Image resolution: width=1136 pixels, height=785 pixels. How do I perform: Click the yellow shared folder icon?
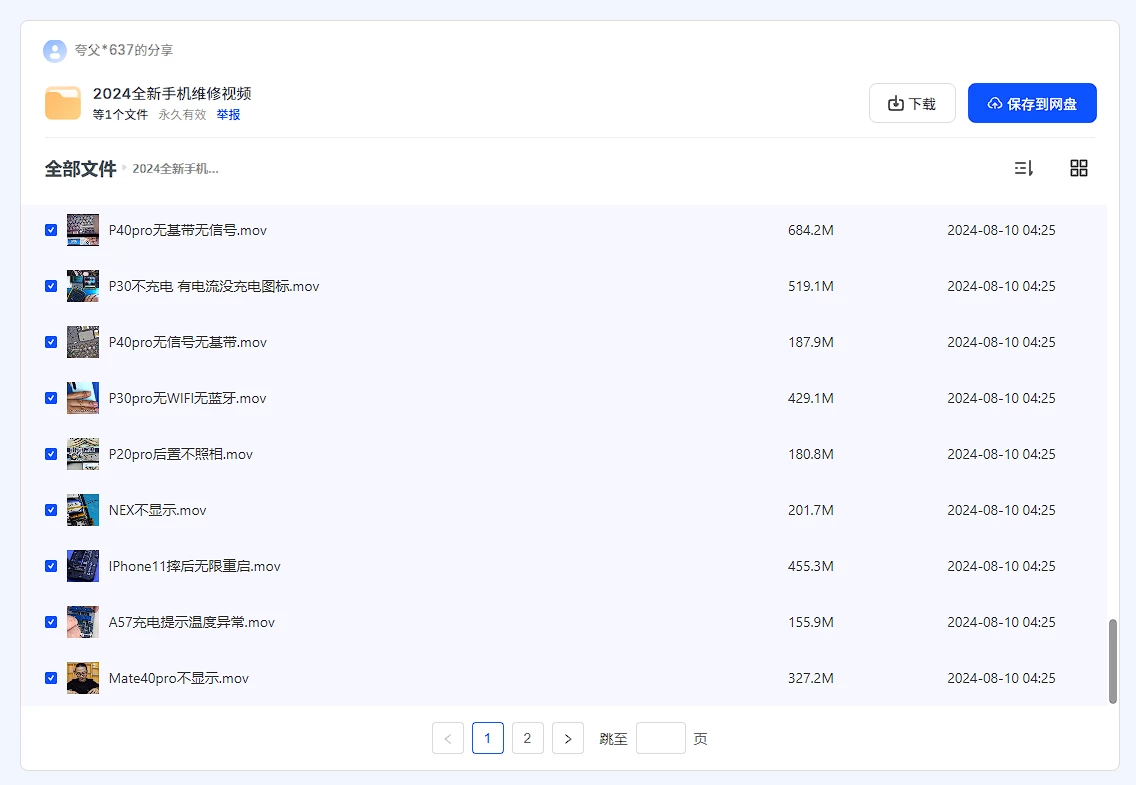tap(63, 103)
